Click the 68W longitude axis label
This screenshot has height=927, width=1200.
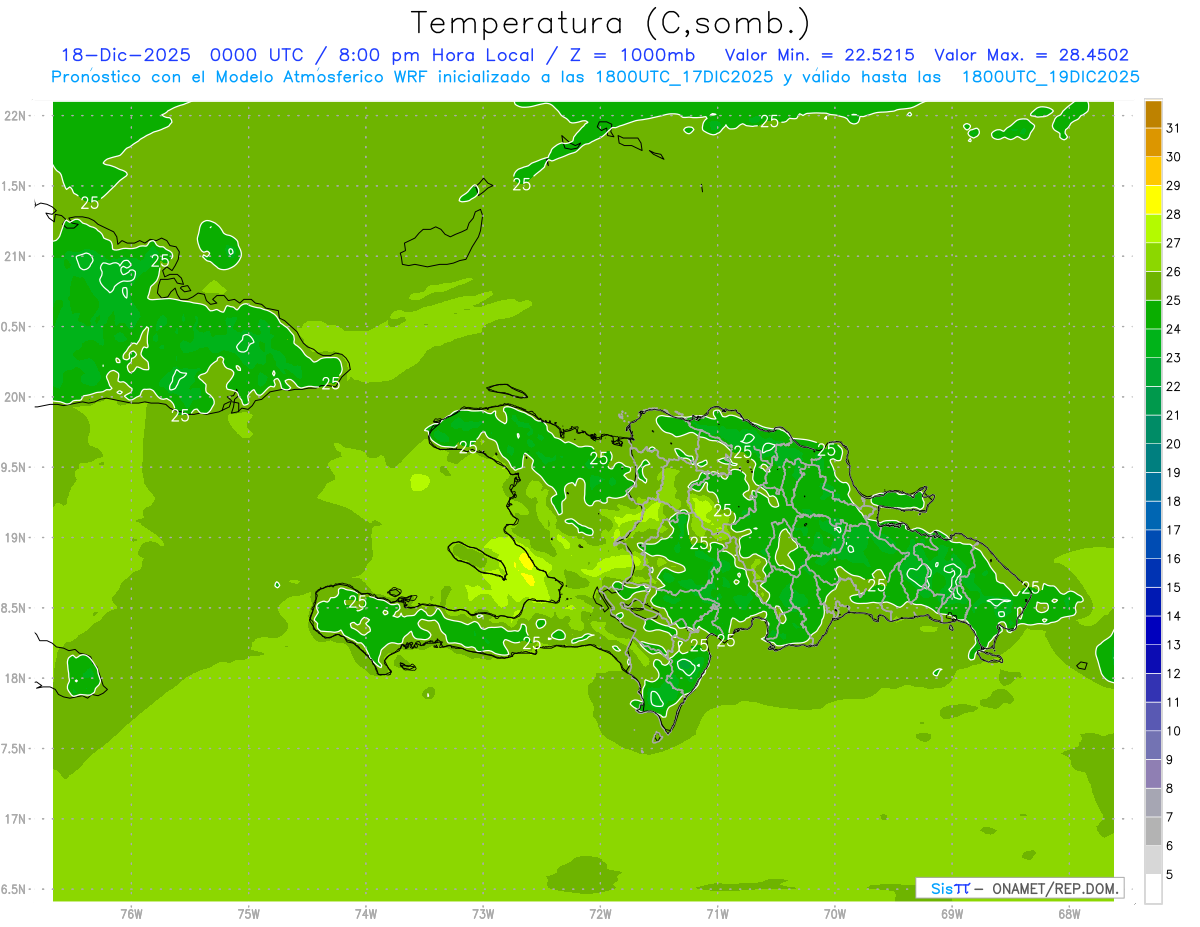[1069, 914]
